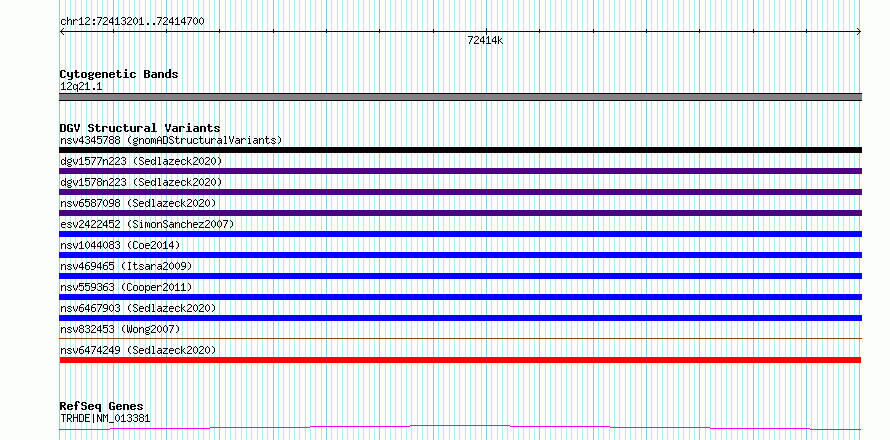Click the left arrow end of the ruler

pos(62,32)
